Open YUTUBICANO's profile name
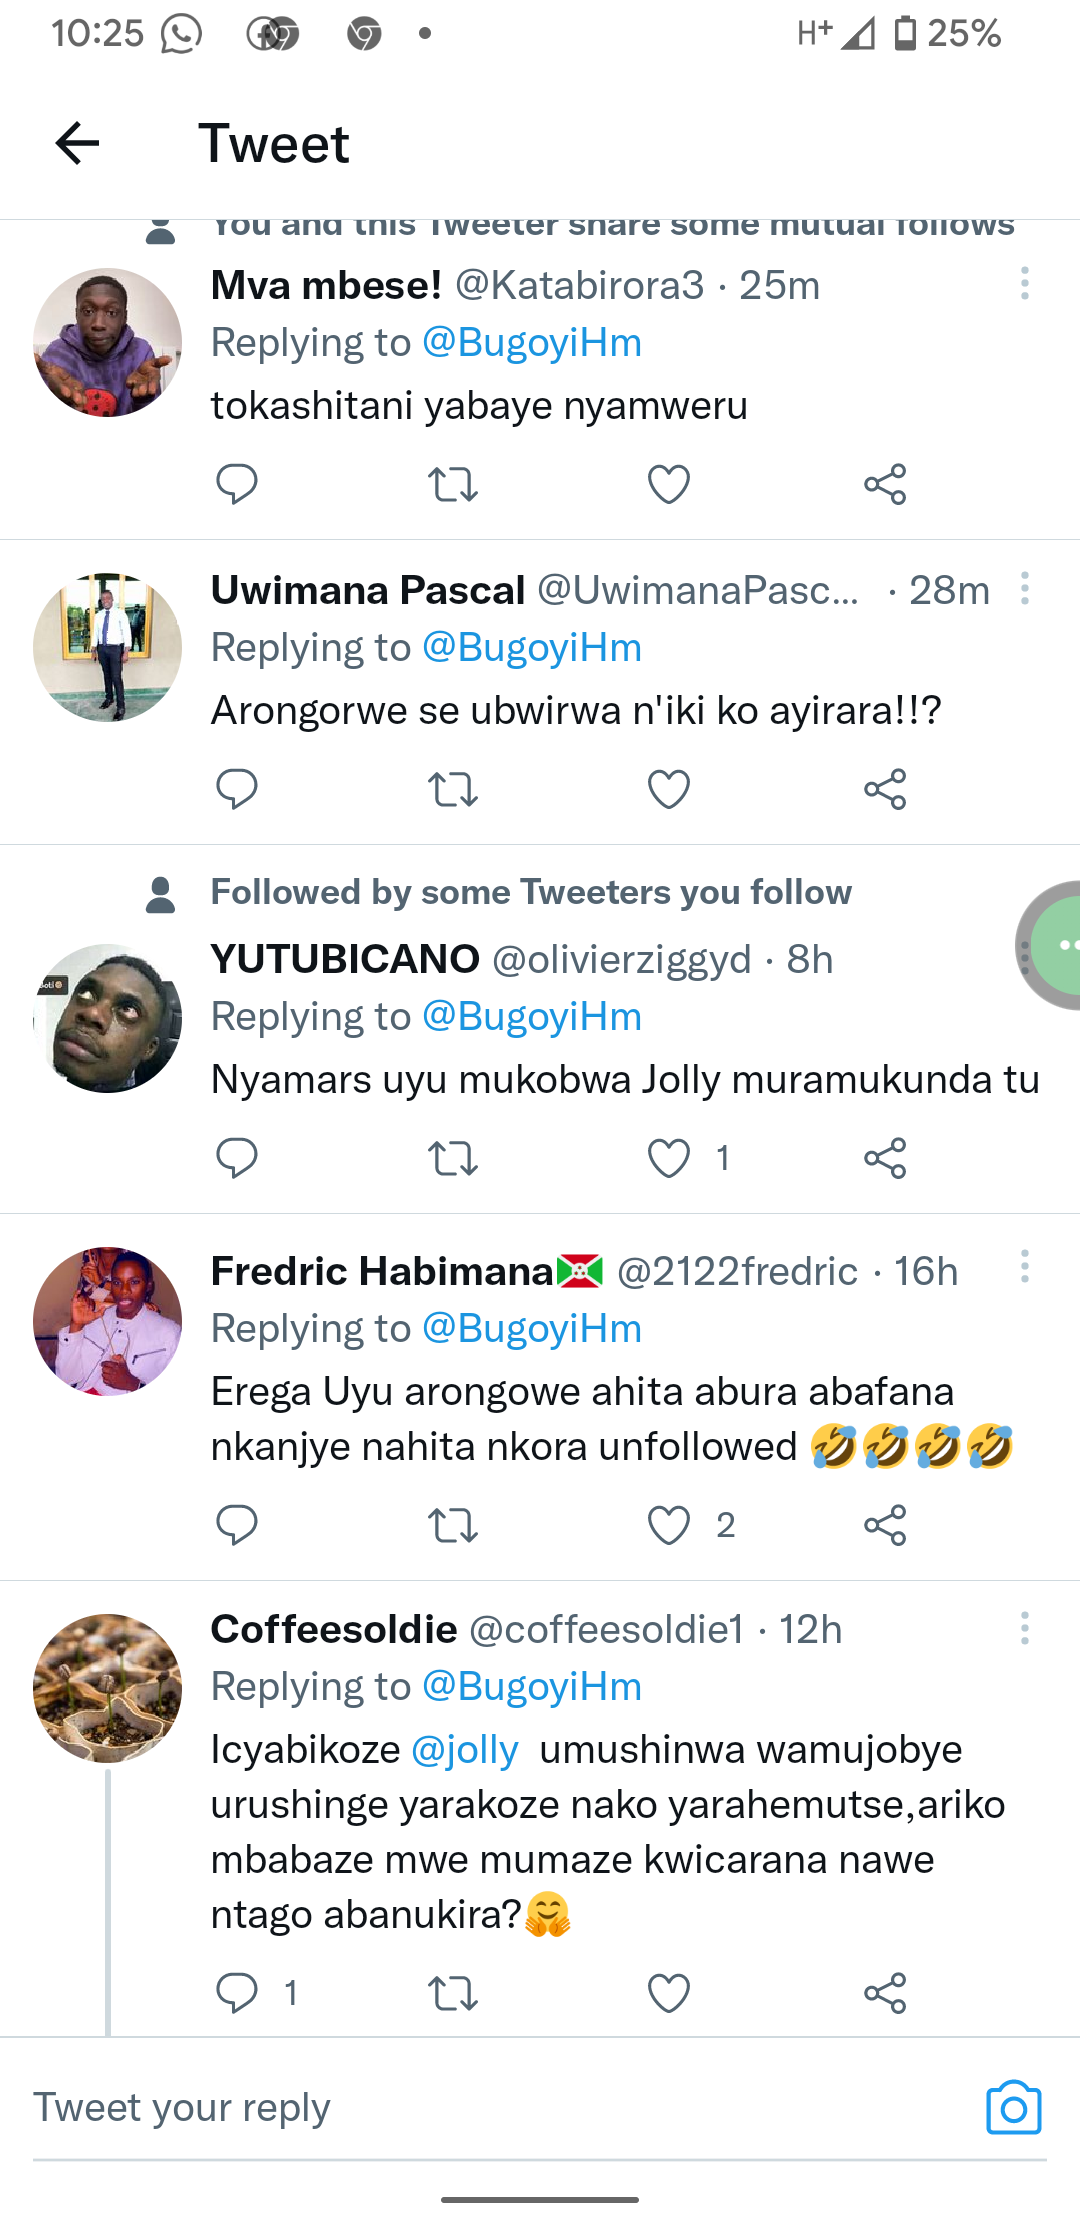The height and width of the screenshot is (2220, 1080). 345,959
